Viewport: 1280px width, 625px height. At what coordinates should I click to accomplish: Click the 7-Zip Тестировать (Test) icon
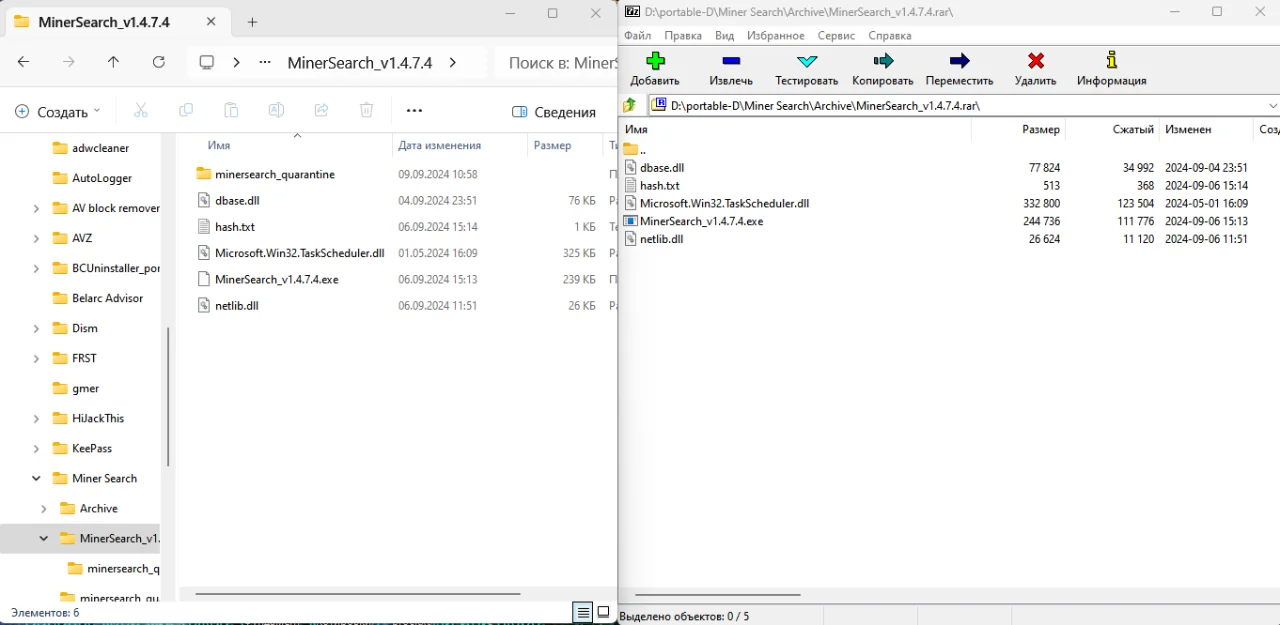coord(807,61)
